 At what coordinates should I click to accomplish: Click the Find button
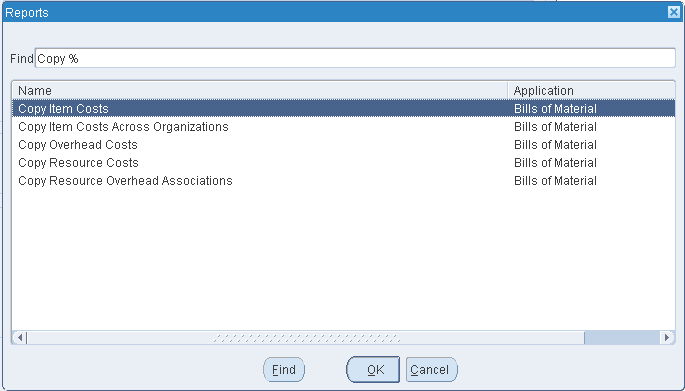coord(284,370)
